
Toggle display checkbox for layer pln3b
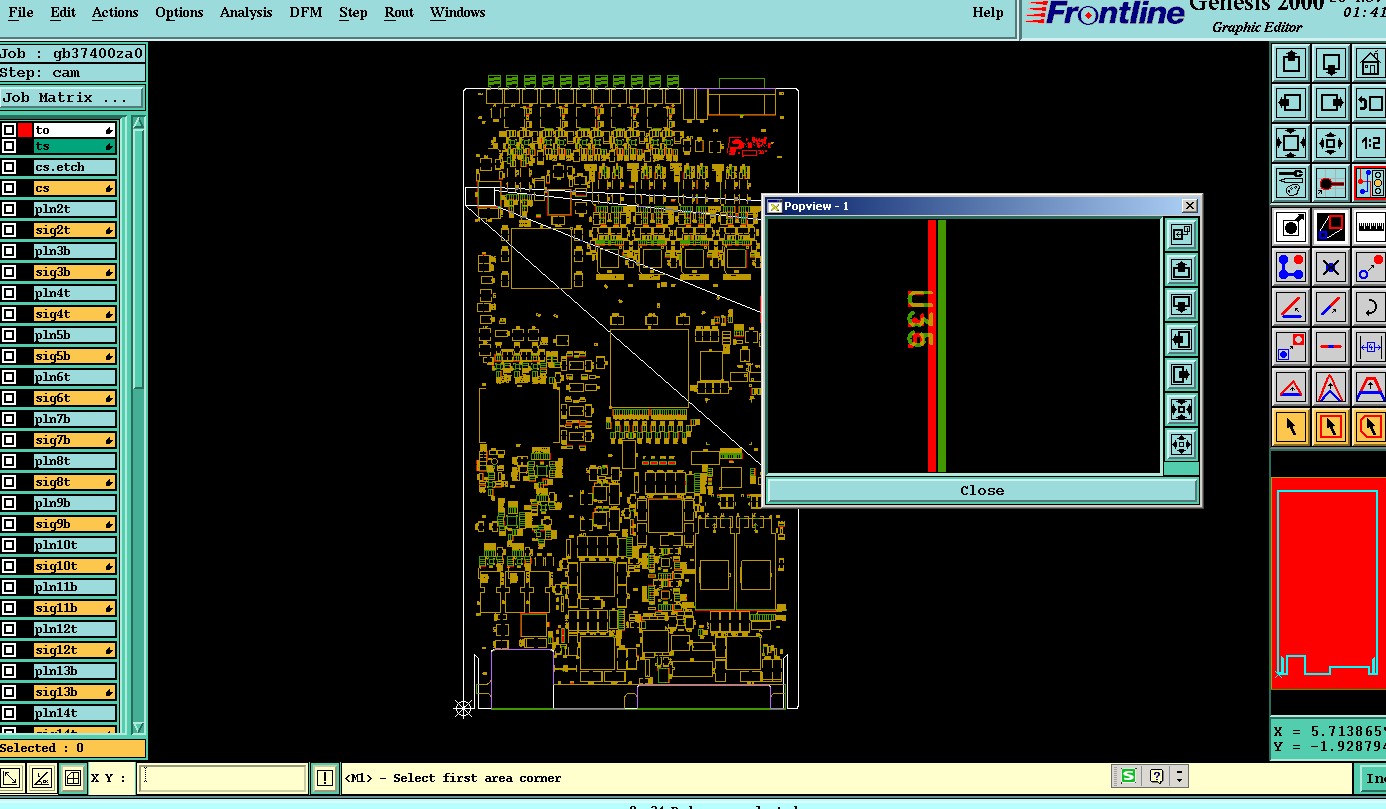(x=9, y=251)
